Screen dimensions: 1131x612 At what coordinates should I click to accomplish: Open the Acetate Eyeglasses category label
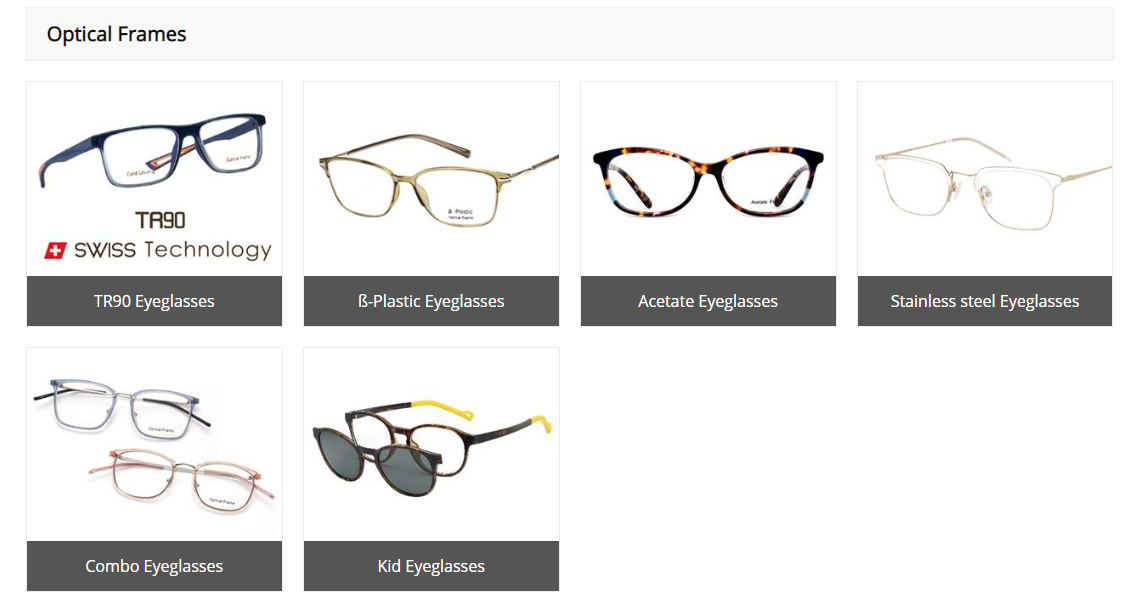coord(708,301)
